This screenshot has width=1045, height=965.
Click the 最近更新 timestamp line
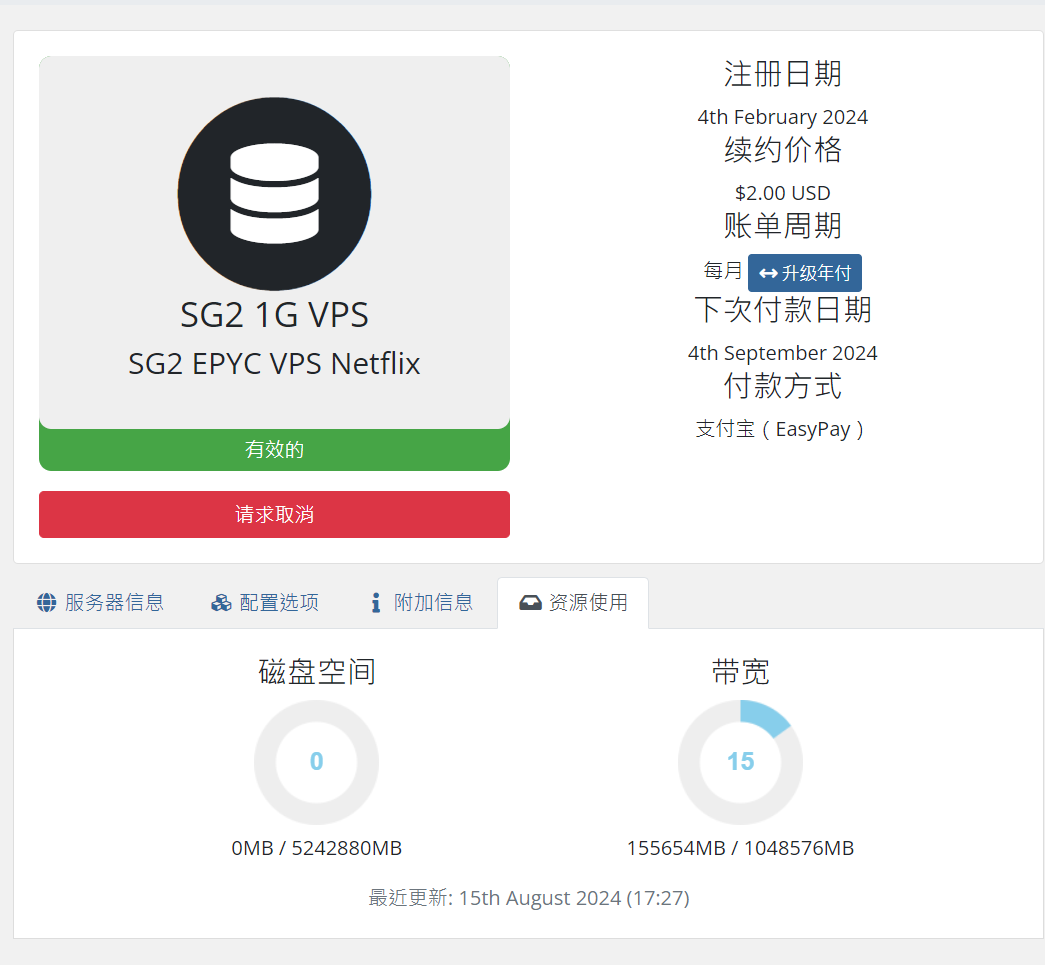point(528,898)
